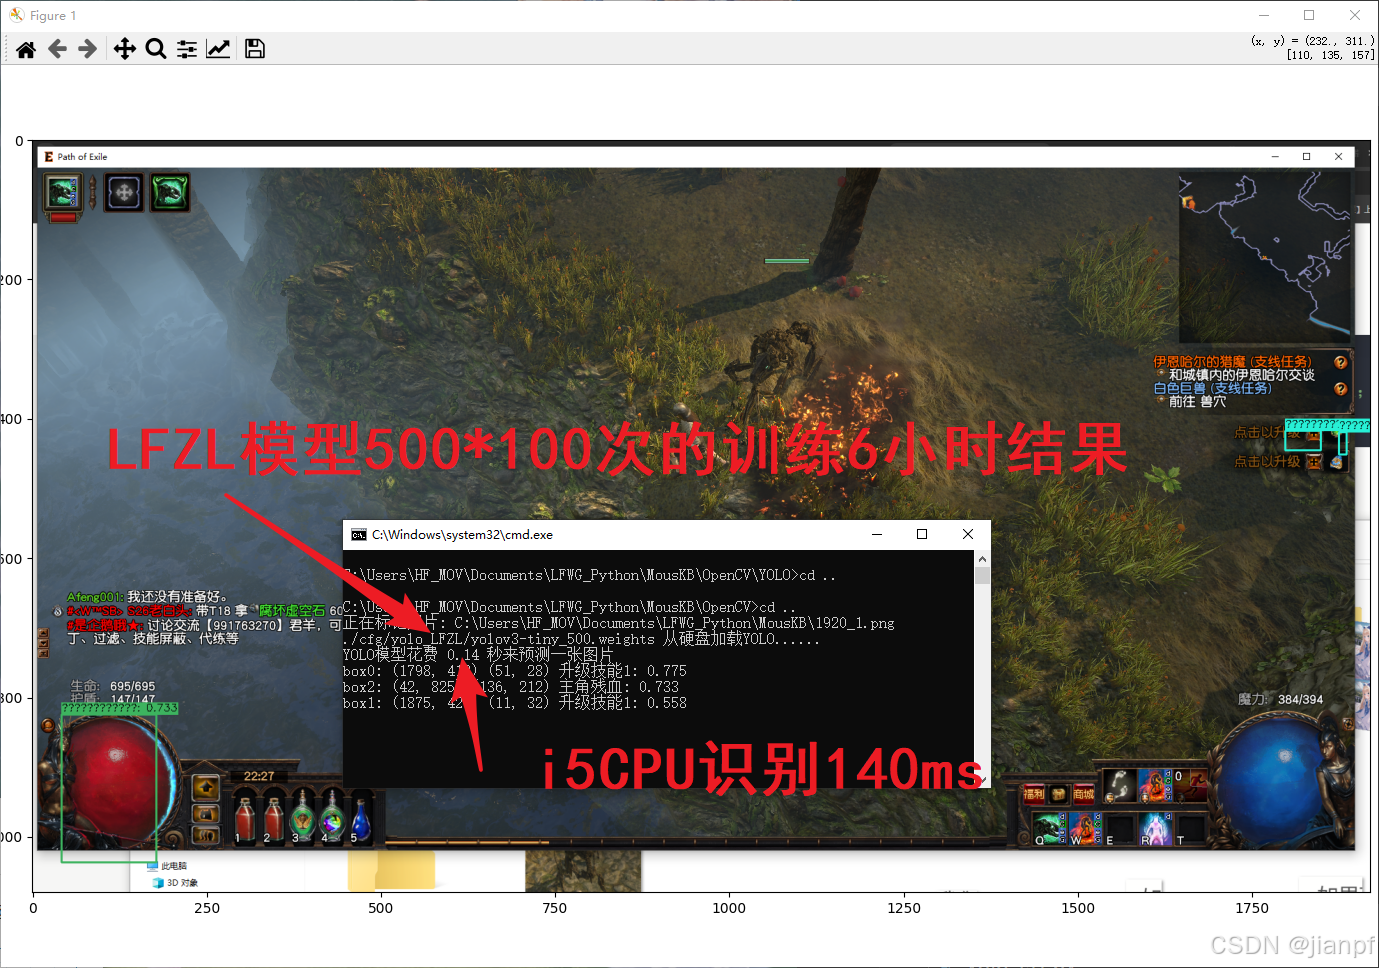Maximize the cmd.exe window
Image resolution: width=1379 pixels, height=968 pixels.
click(922, 534)
